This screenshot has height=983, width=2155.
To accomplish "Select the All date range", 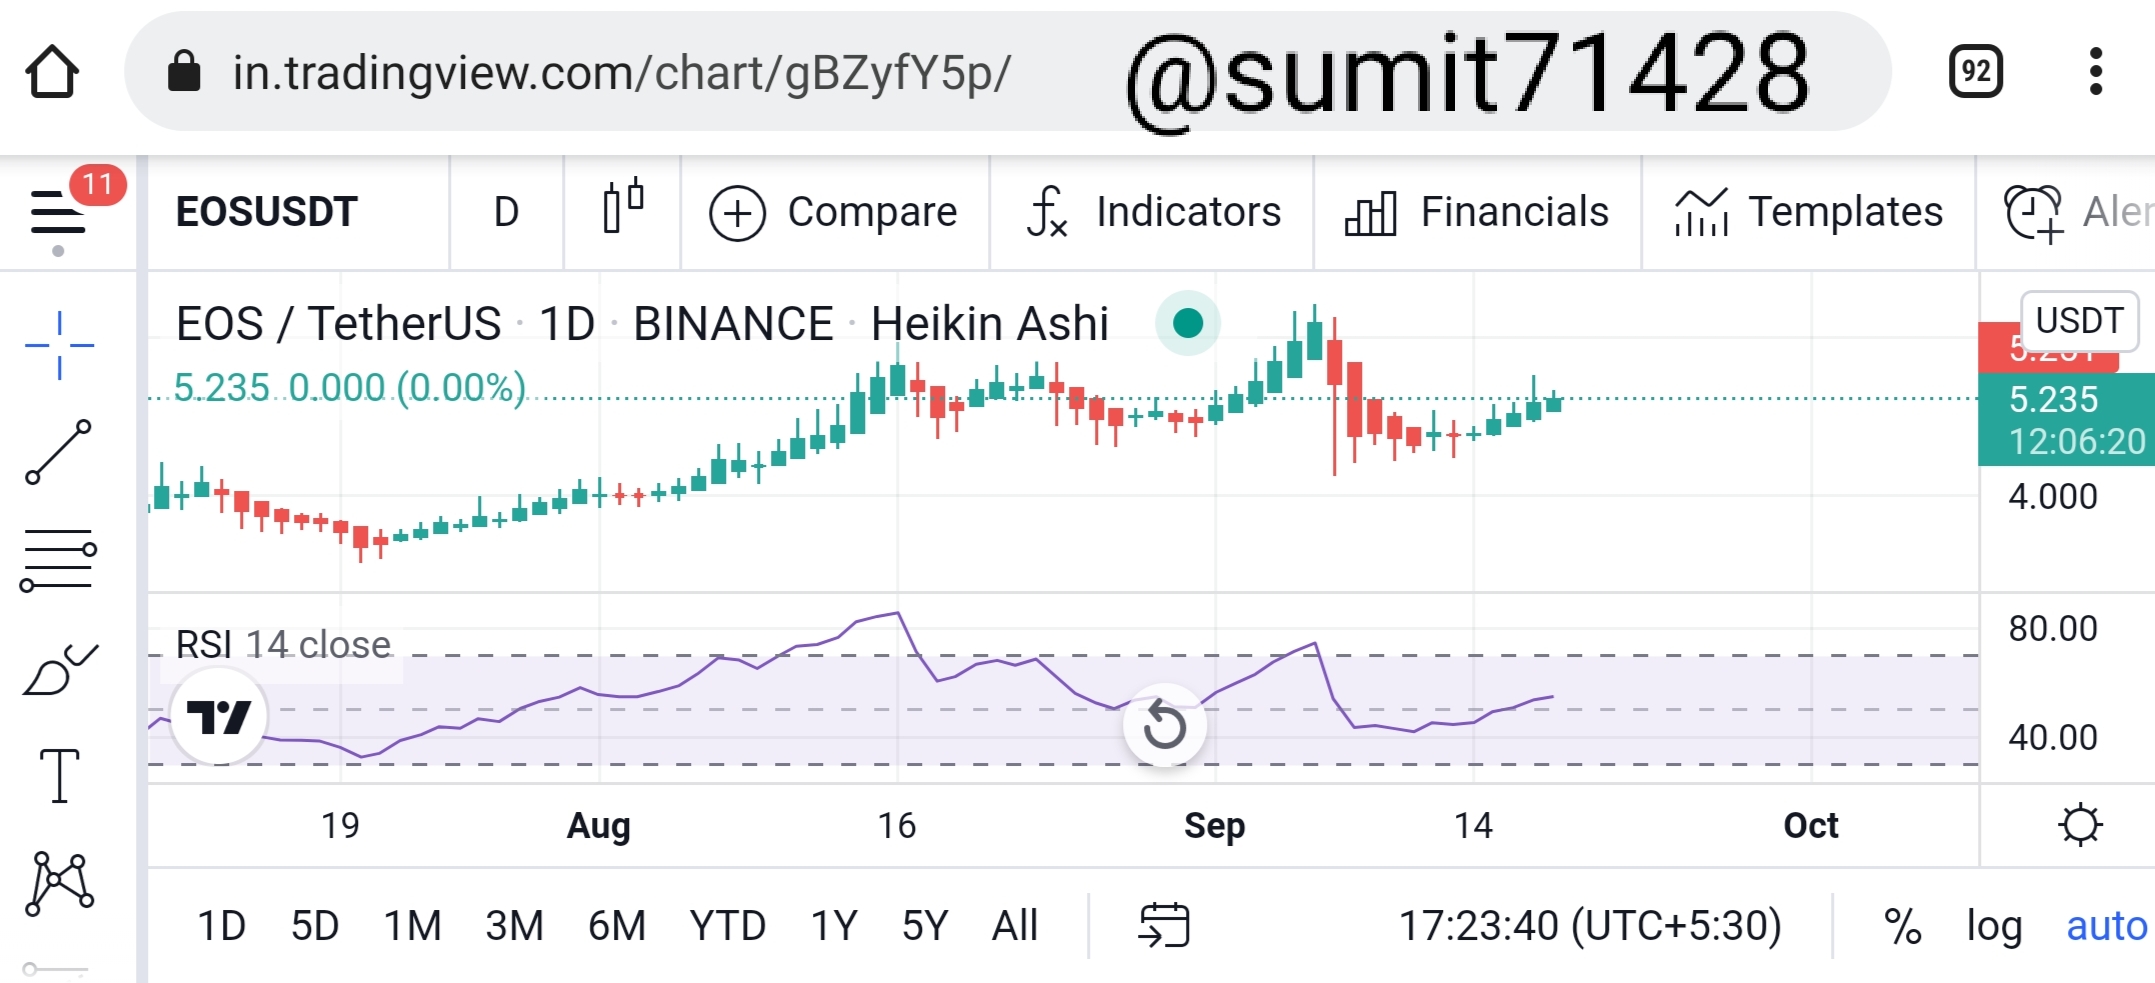I will pos(1015,926).
